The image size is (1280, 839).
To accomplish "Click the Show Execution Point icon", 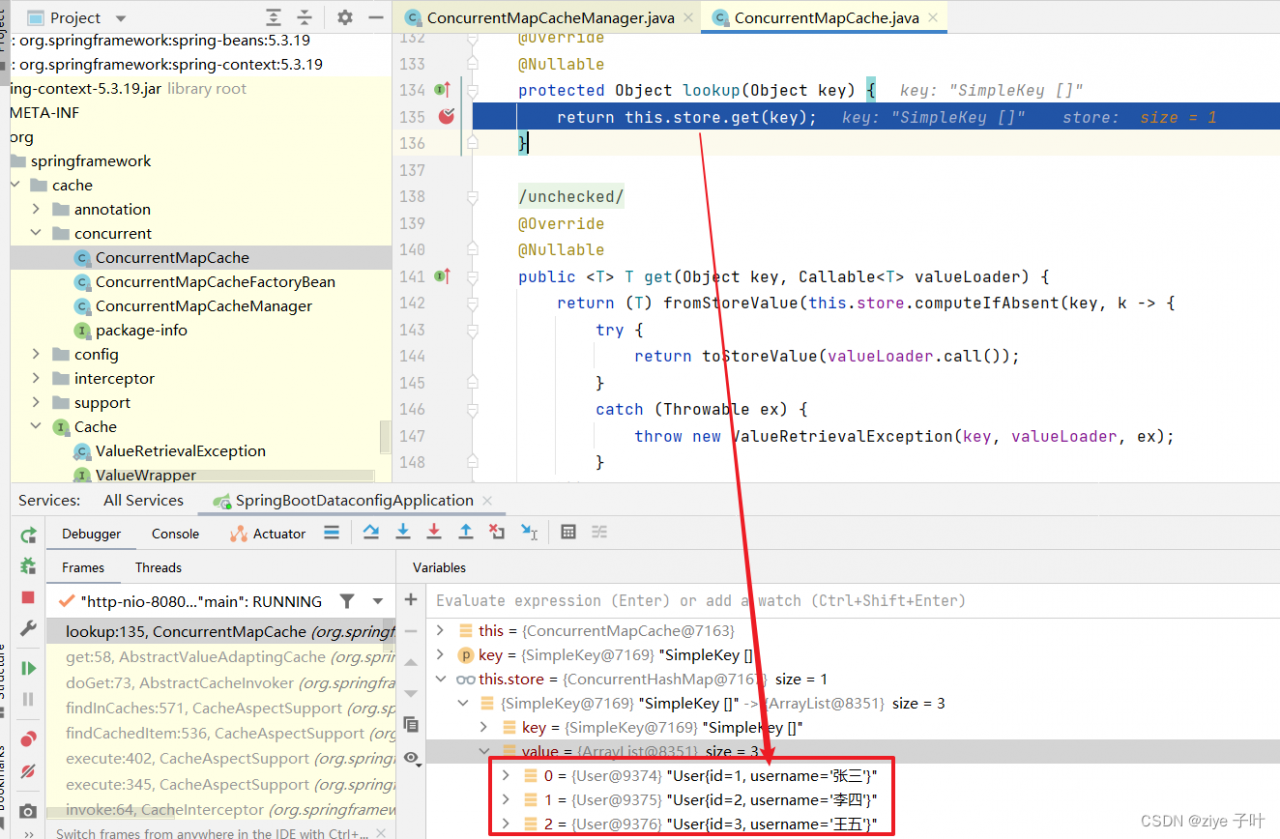I will coord(332,533).
